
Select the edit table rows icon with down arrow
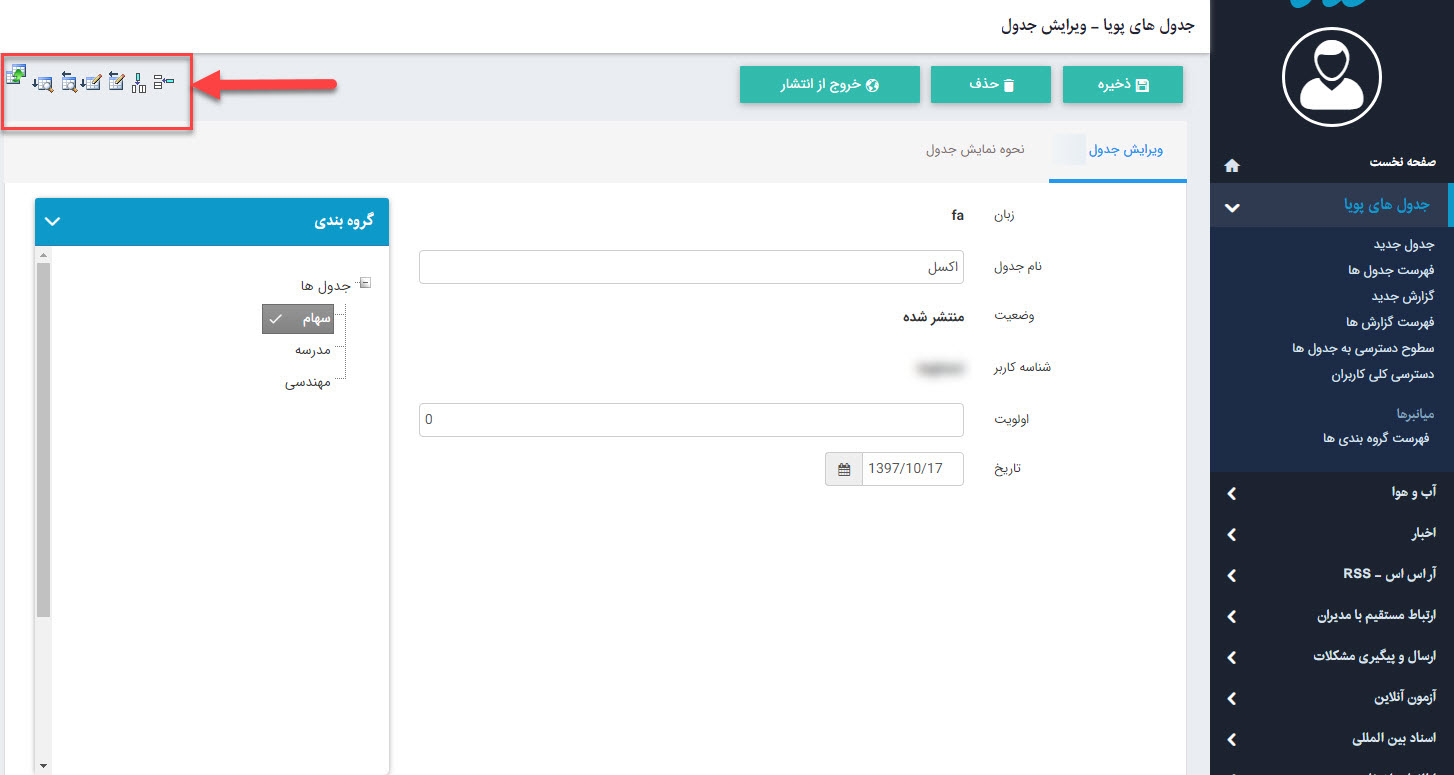[92, 81]
